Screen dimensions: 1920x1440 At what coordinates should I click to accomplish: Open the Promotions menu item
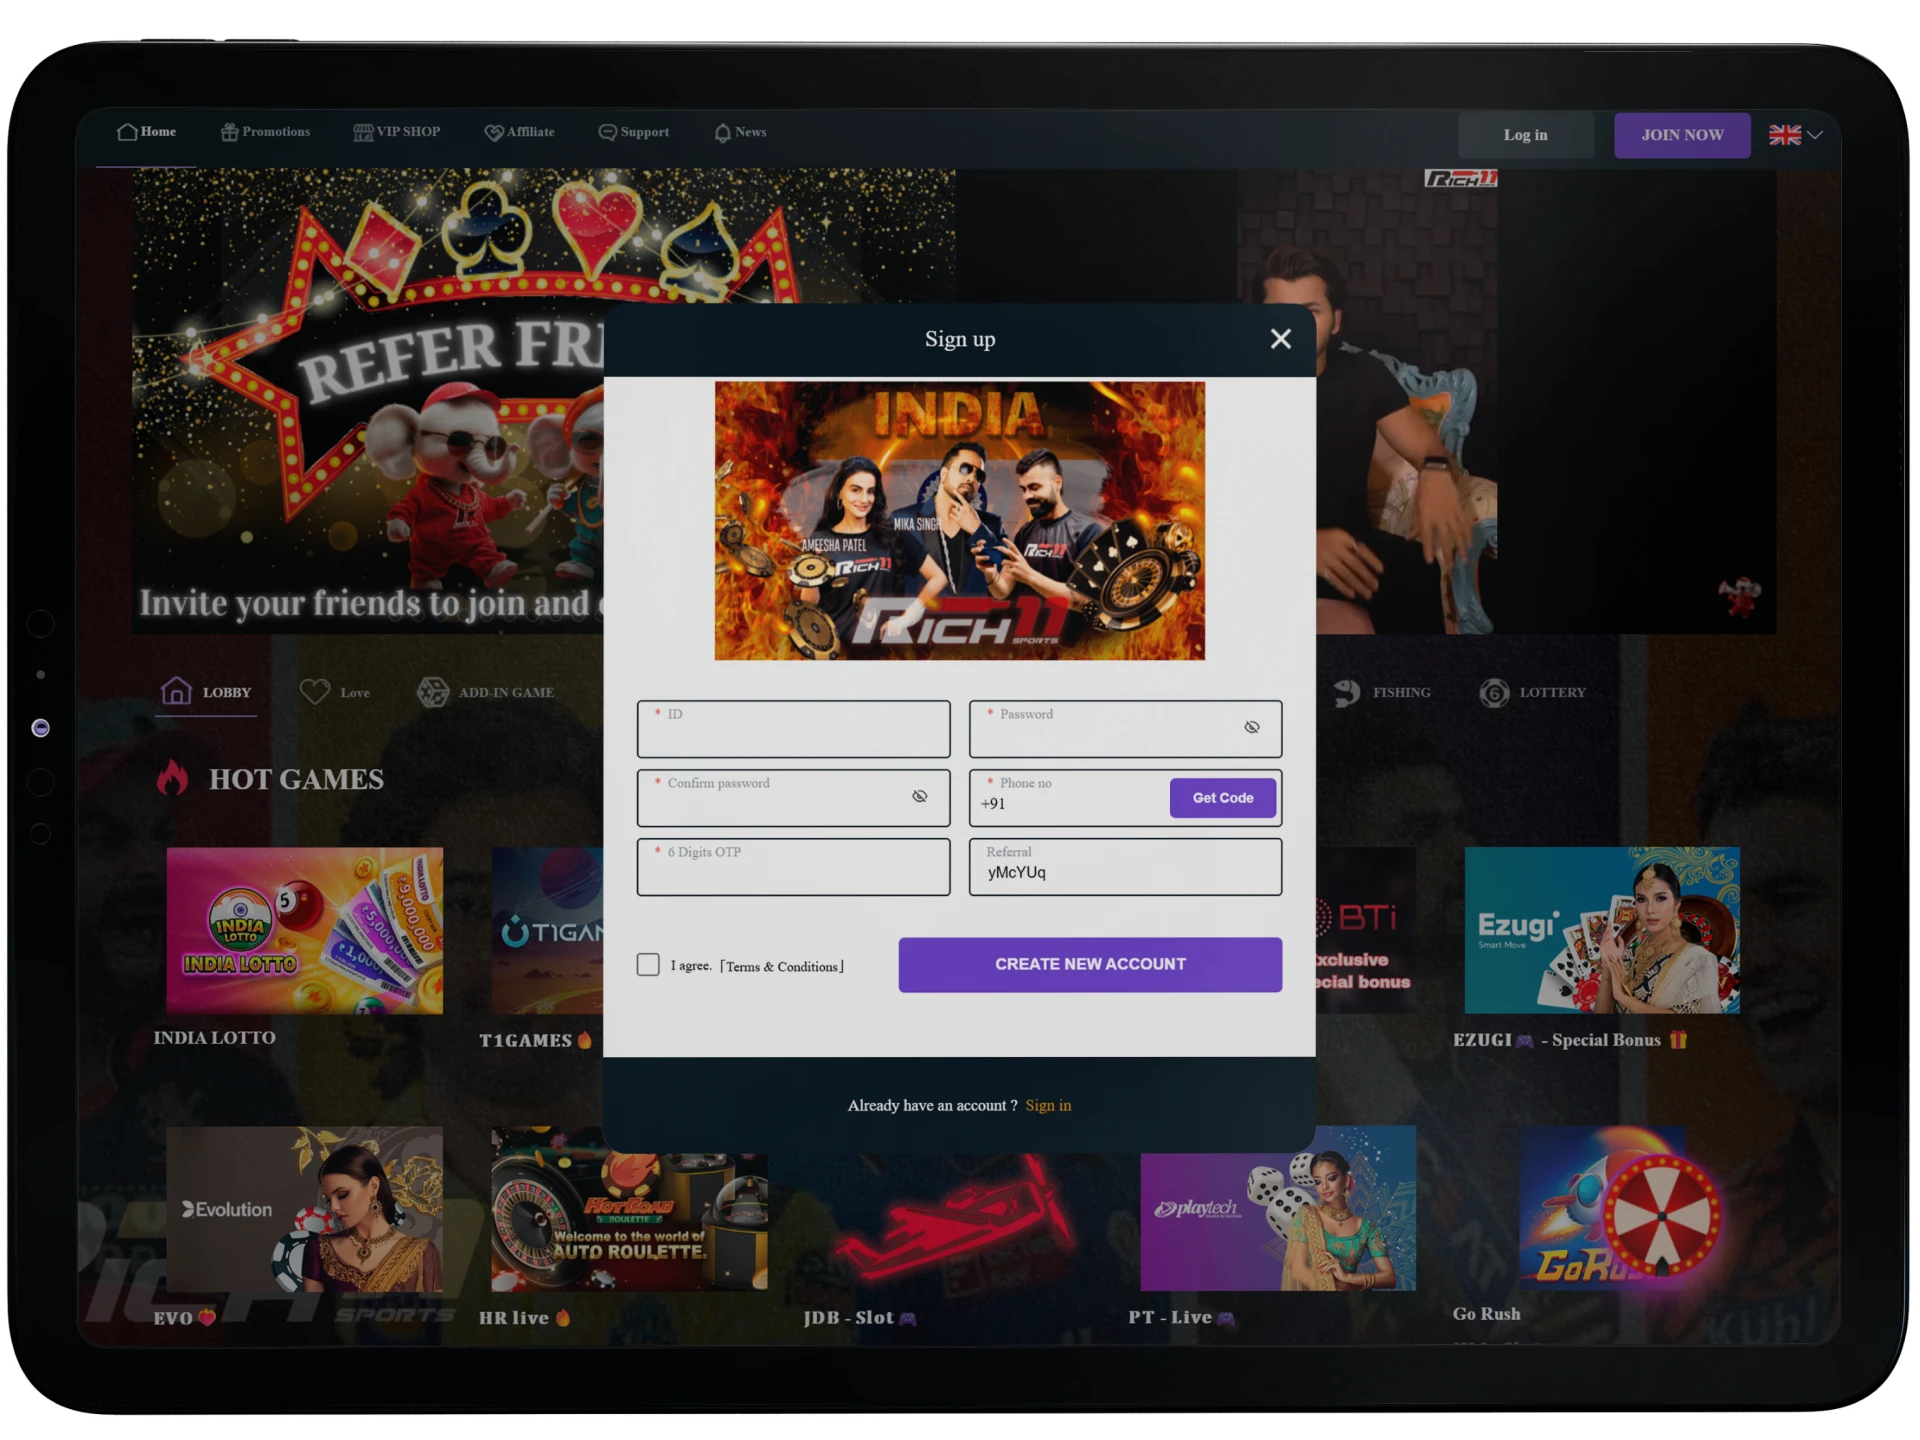point(266,132)
